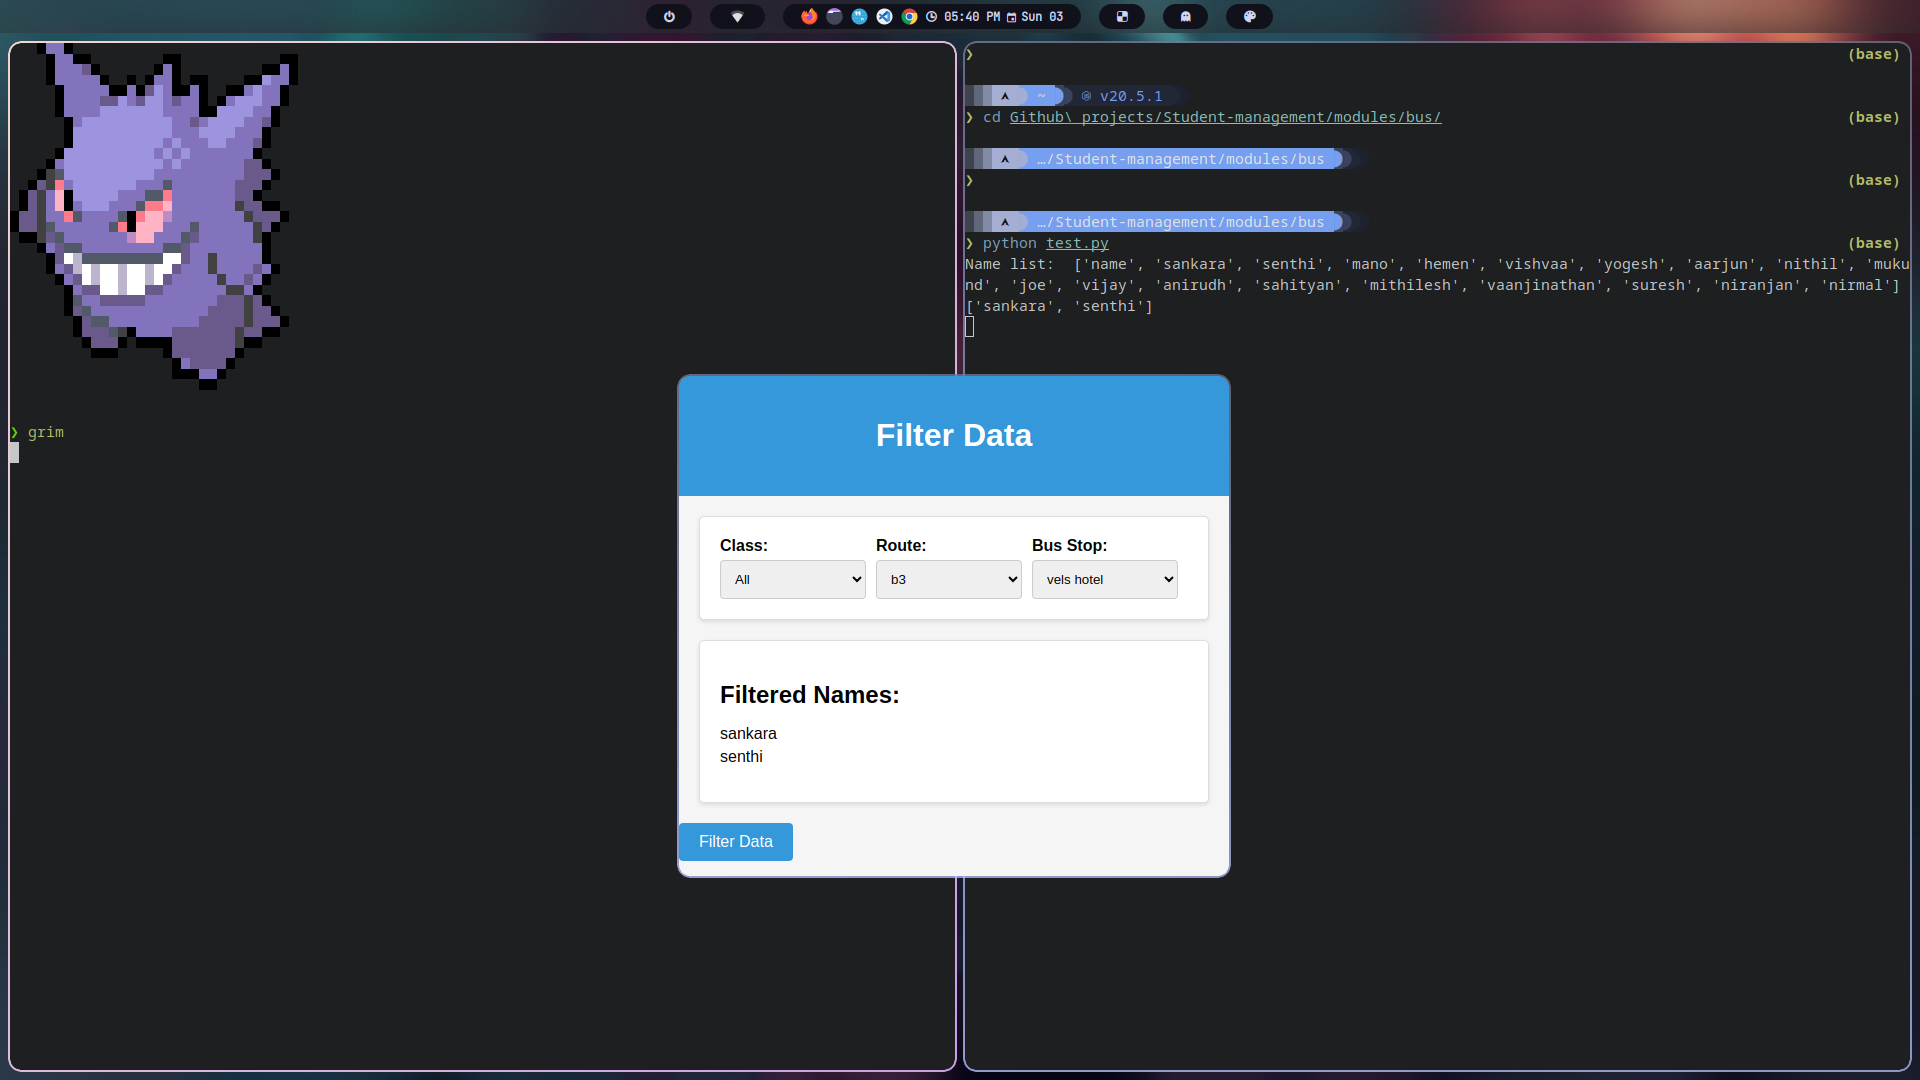Click the test.py filename in terminal
1920x1080 pixels.
tap(1077, 243)
